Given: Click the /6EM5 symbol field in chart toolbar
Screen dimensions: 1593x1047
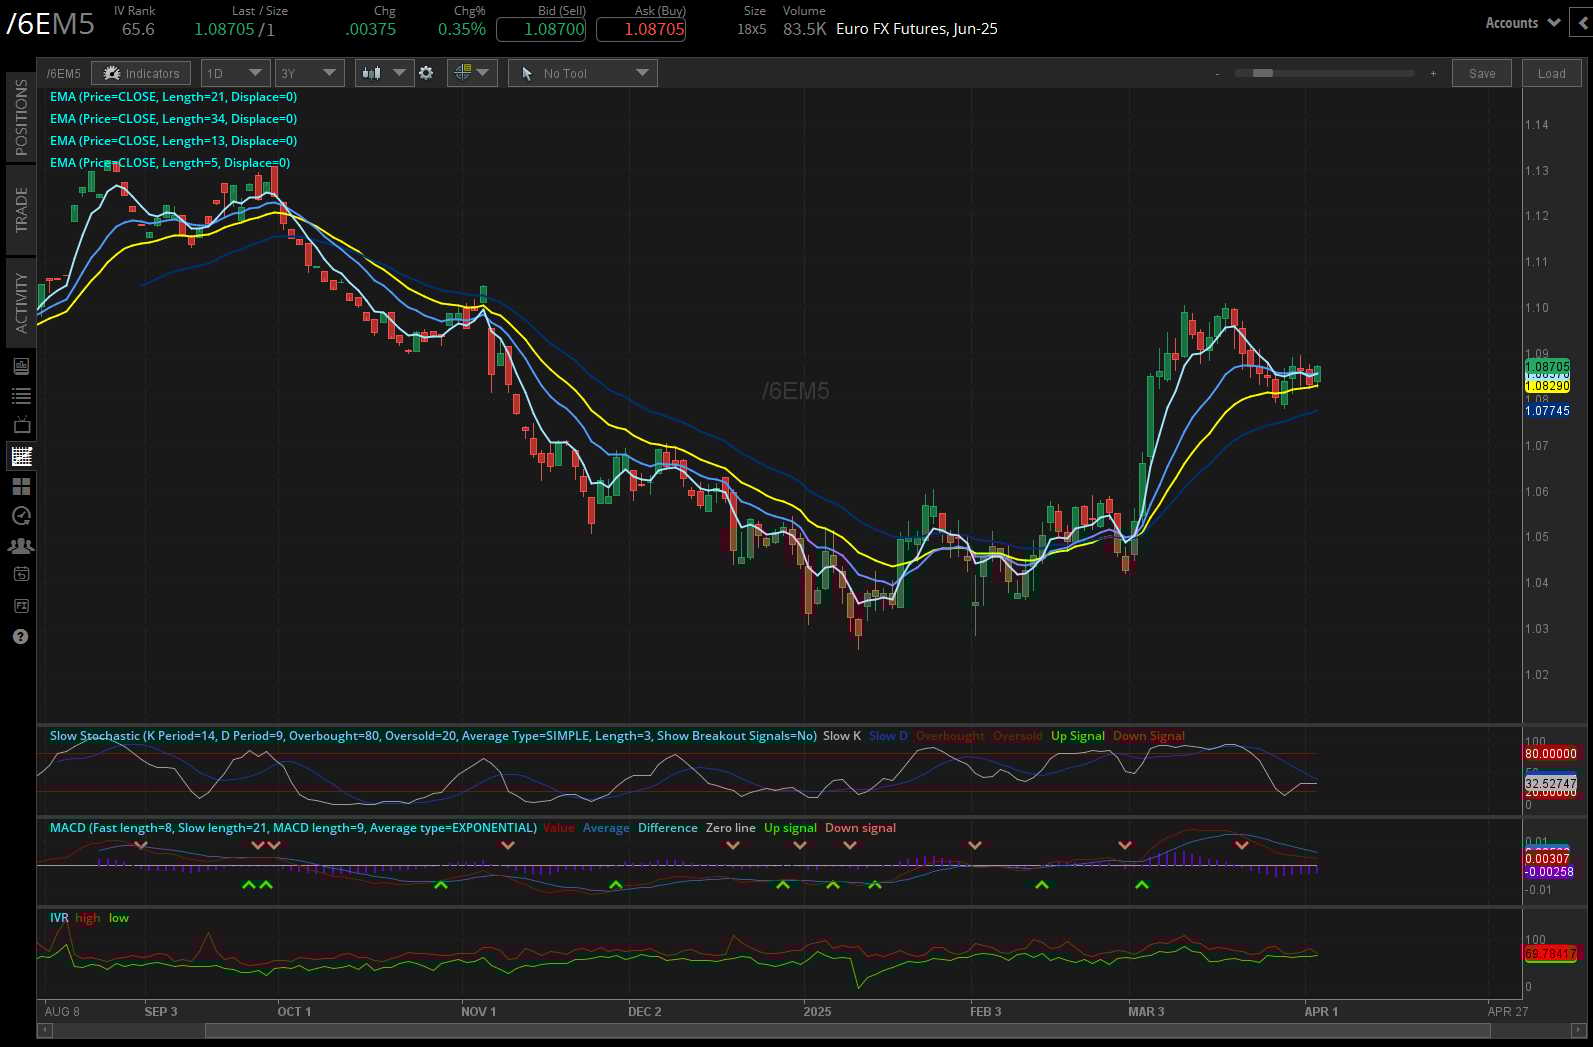Looking at the screenshot, I should (x=64, y=73).
